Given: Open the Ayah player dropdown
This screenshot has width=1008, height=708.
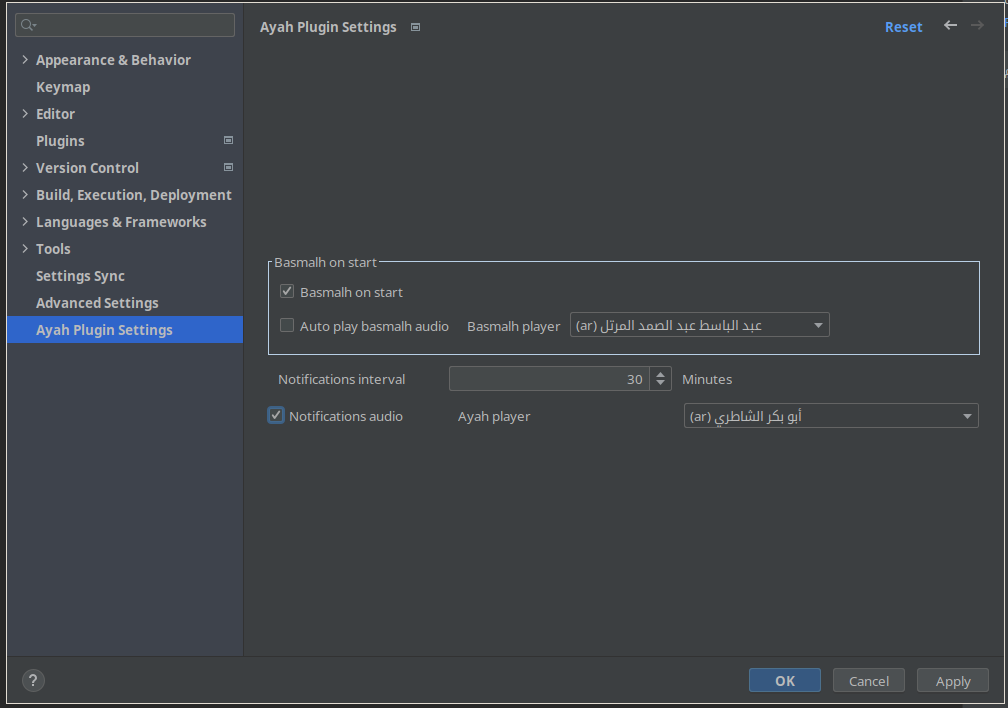Looking at the screenshot, I should [831, 415].
